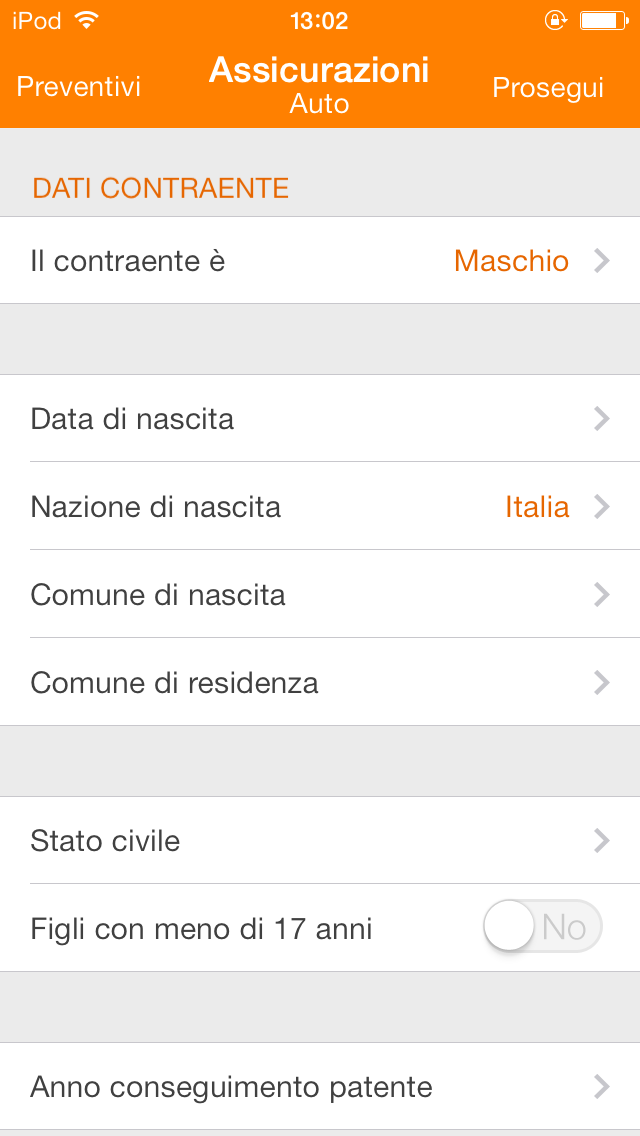Tap the chevron next to Italia
This screenshot has width=640, height=1136.
(x=601, y=507)
